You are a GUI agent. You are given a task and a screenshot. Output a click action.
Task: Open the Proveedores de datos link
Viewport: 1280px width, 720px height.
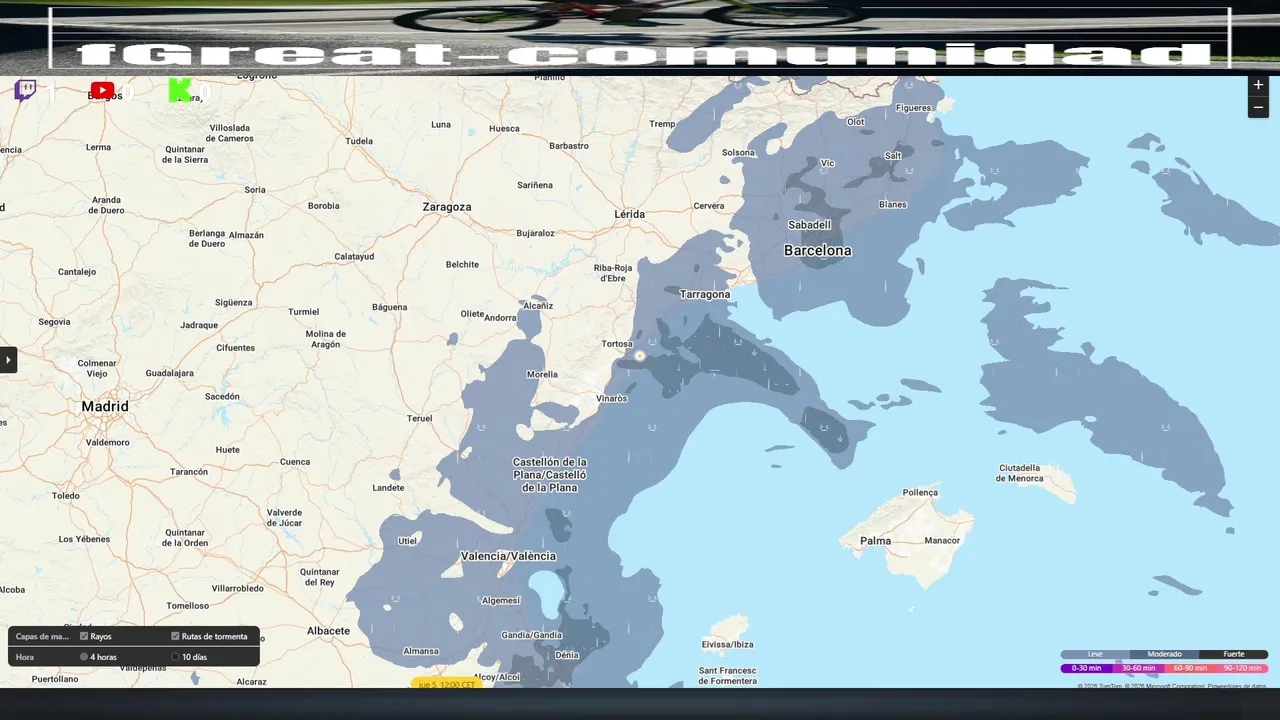click(x=1236, y=686)
